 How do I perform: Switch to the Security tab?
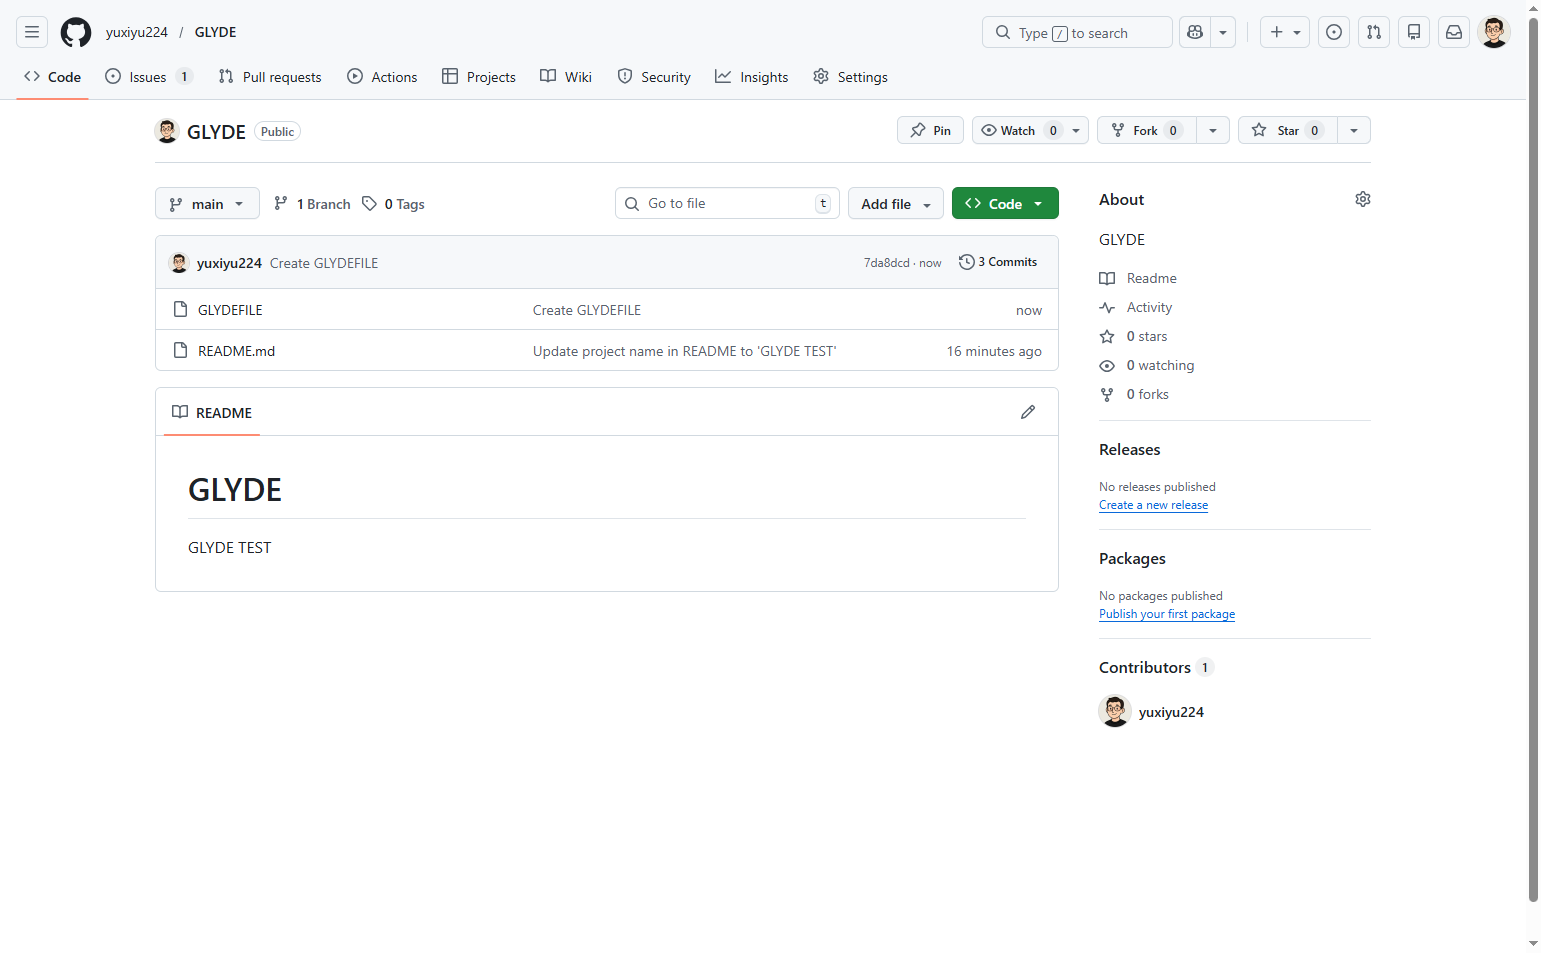coord(654,77)
